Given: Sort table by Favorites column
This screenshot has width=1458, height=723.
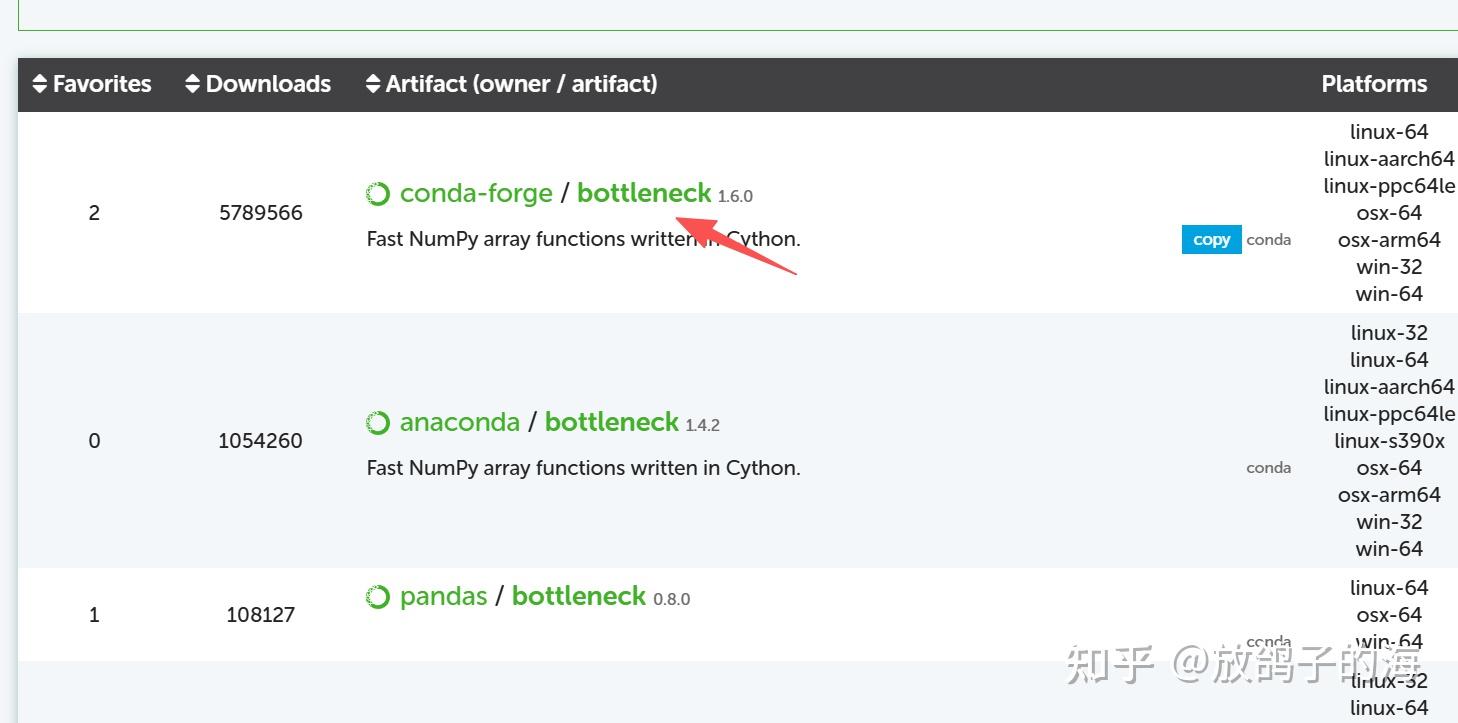Looking at the screenshot, I should click(x=92, y=84).
